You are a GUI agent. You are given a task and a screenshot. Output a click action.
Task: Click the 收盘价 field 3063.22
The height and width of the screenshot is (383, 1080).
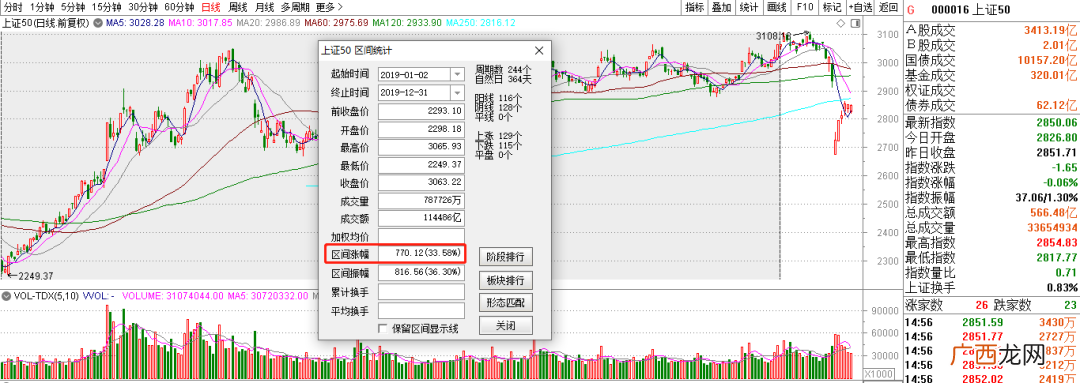[422, 183]
